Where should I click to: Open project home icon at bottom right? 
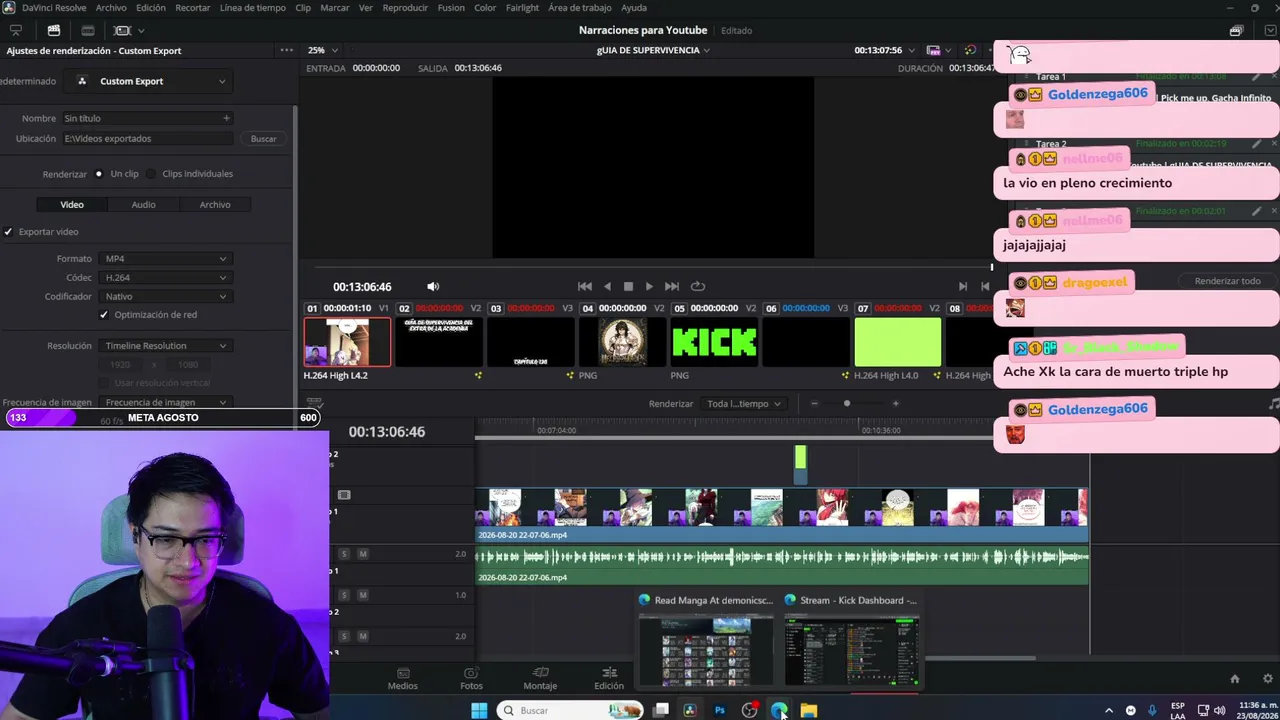point(1235,679)
